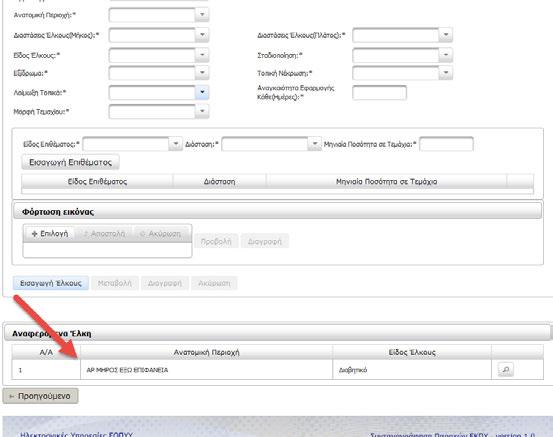Select the ΑΡ ΜΗΡΟΣ ΕΞΩ ΕΠΙΦΑΝΕΙΑ cell
This screenshot has height=437, width=553.
point(207,370)
